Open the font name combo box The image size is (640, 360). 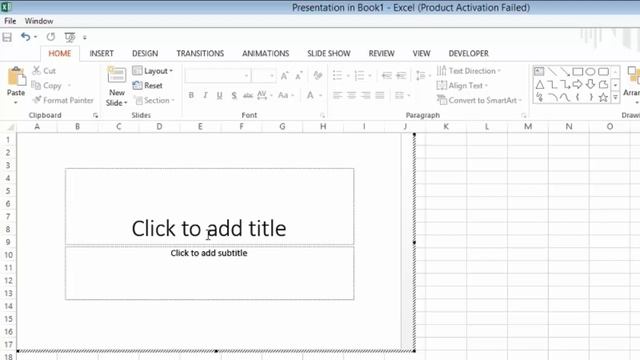point(218,76)
